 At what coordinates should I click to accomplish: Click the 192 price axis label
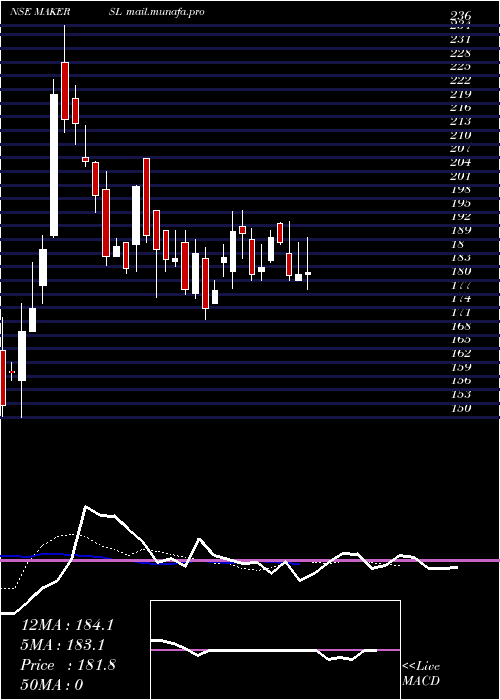tap(461, 217)
